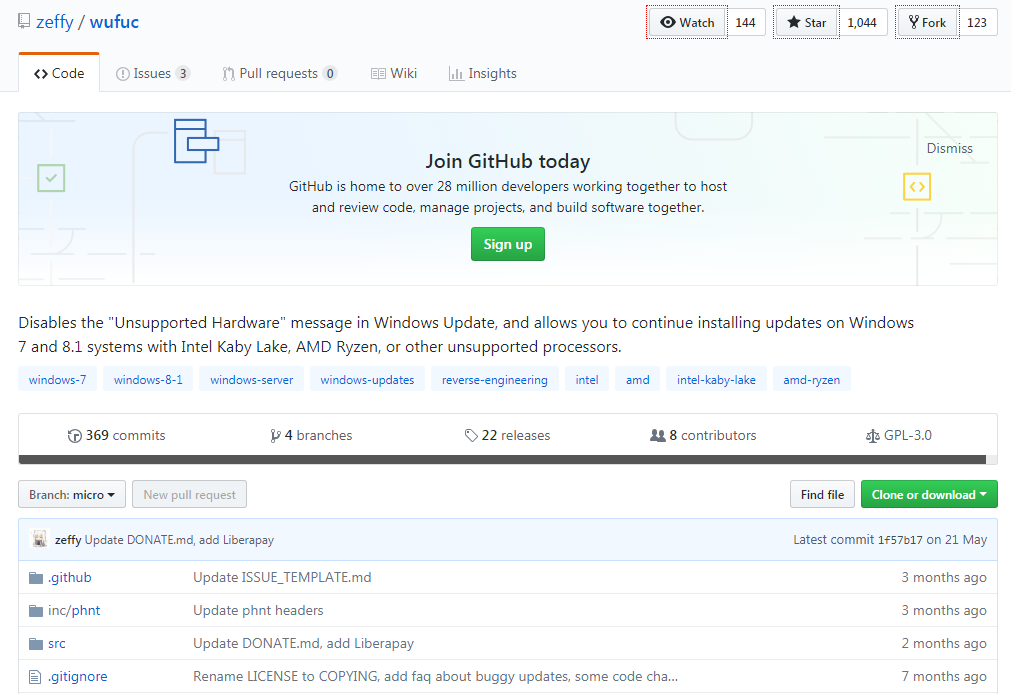Open the .github folder
The width and height of the screenshot is (1011, 694).
tap(70, 577)
